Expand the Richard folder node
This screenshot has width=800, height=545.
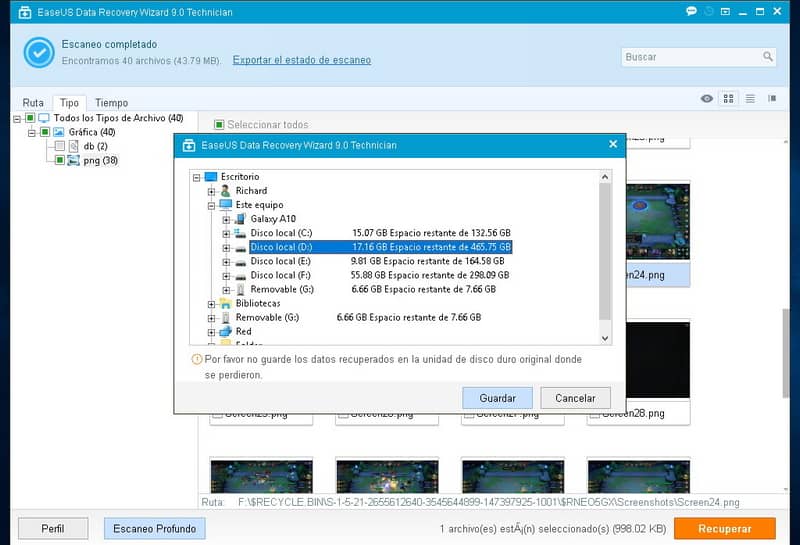[211, 192]
